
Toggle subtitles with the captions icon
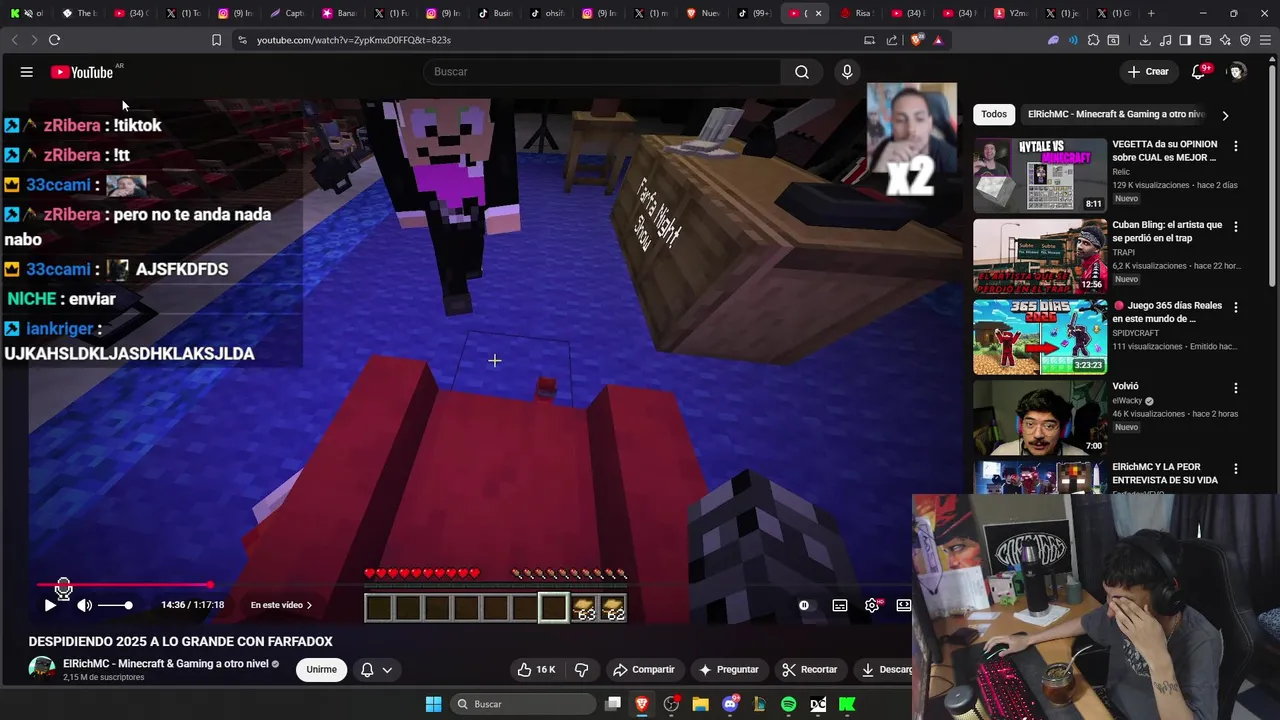840,605
